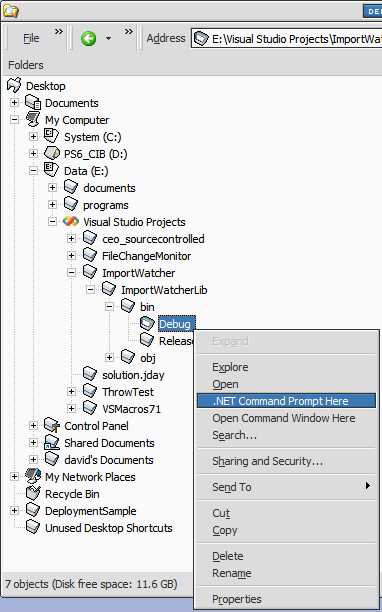The image size is (382, 612).
Task: Click the My Computer icon
Action: coord(33,120)
